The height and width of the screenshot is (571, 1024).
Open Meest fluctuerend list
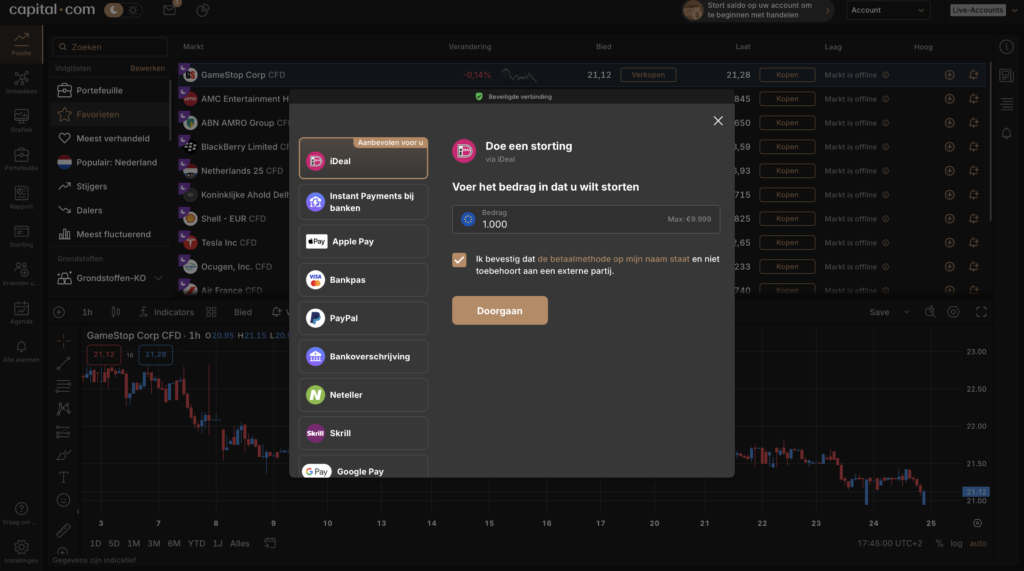tap(110, 234)
